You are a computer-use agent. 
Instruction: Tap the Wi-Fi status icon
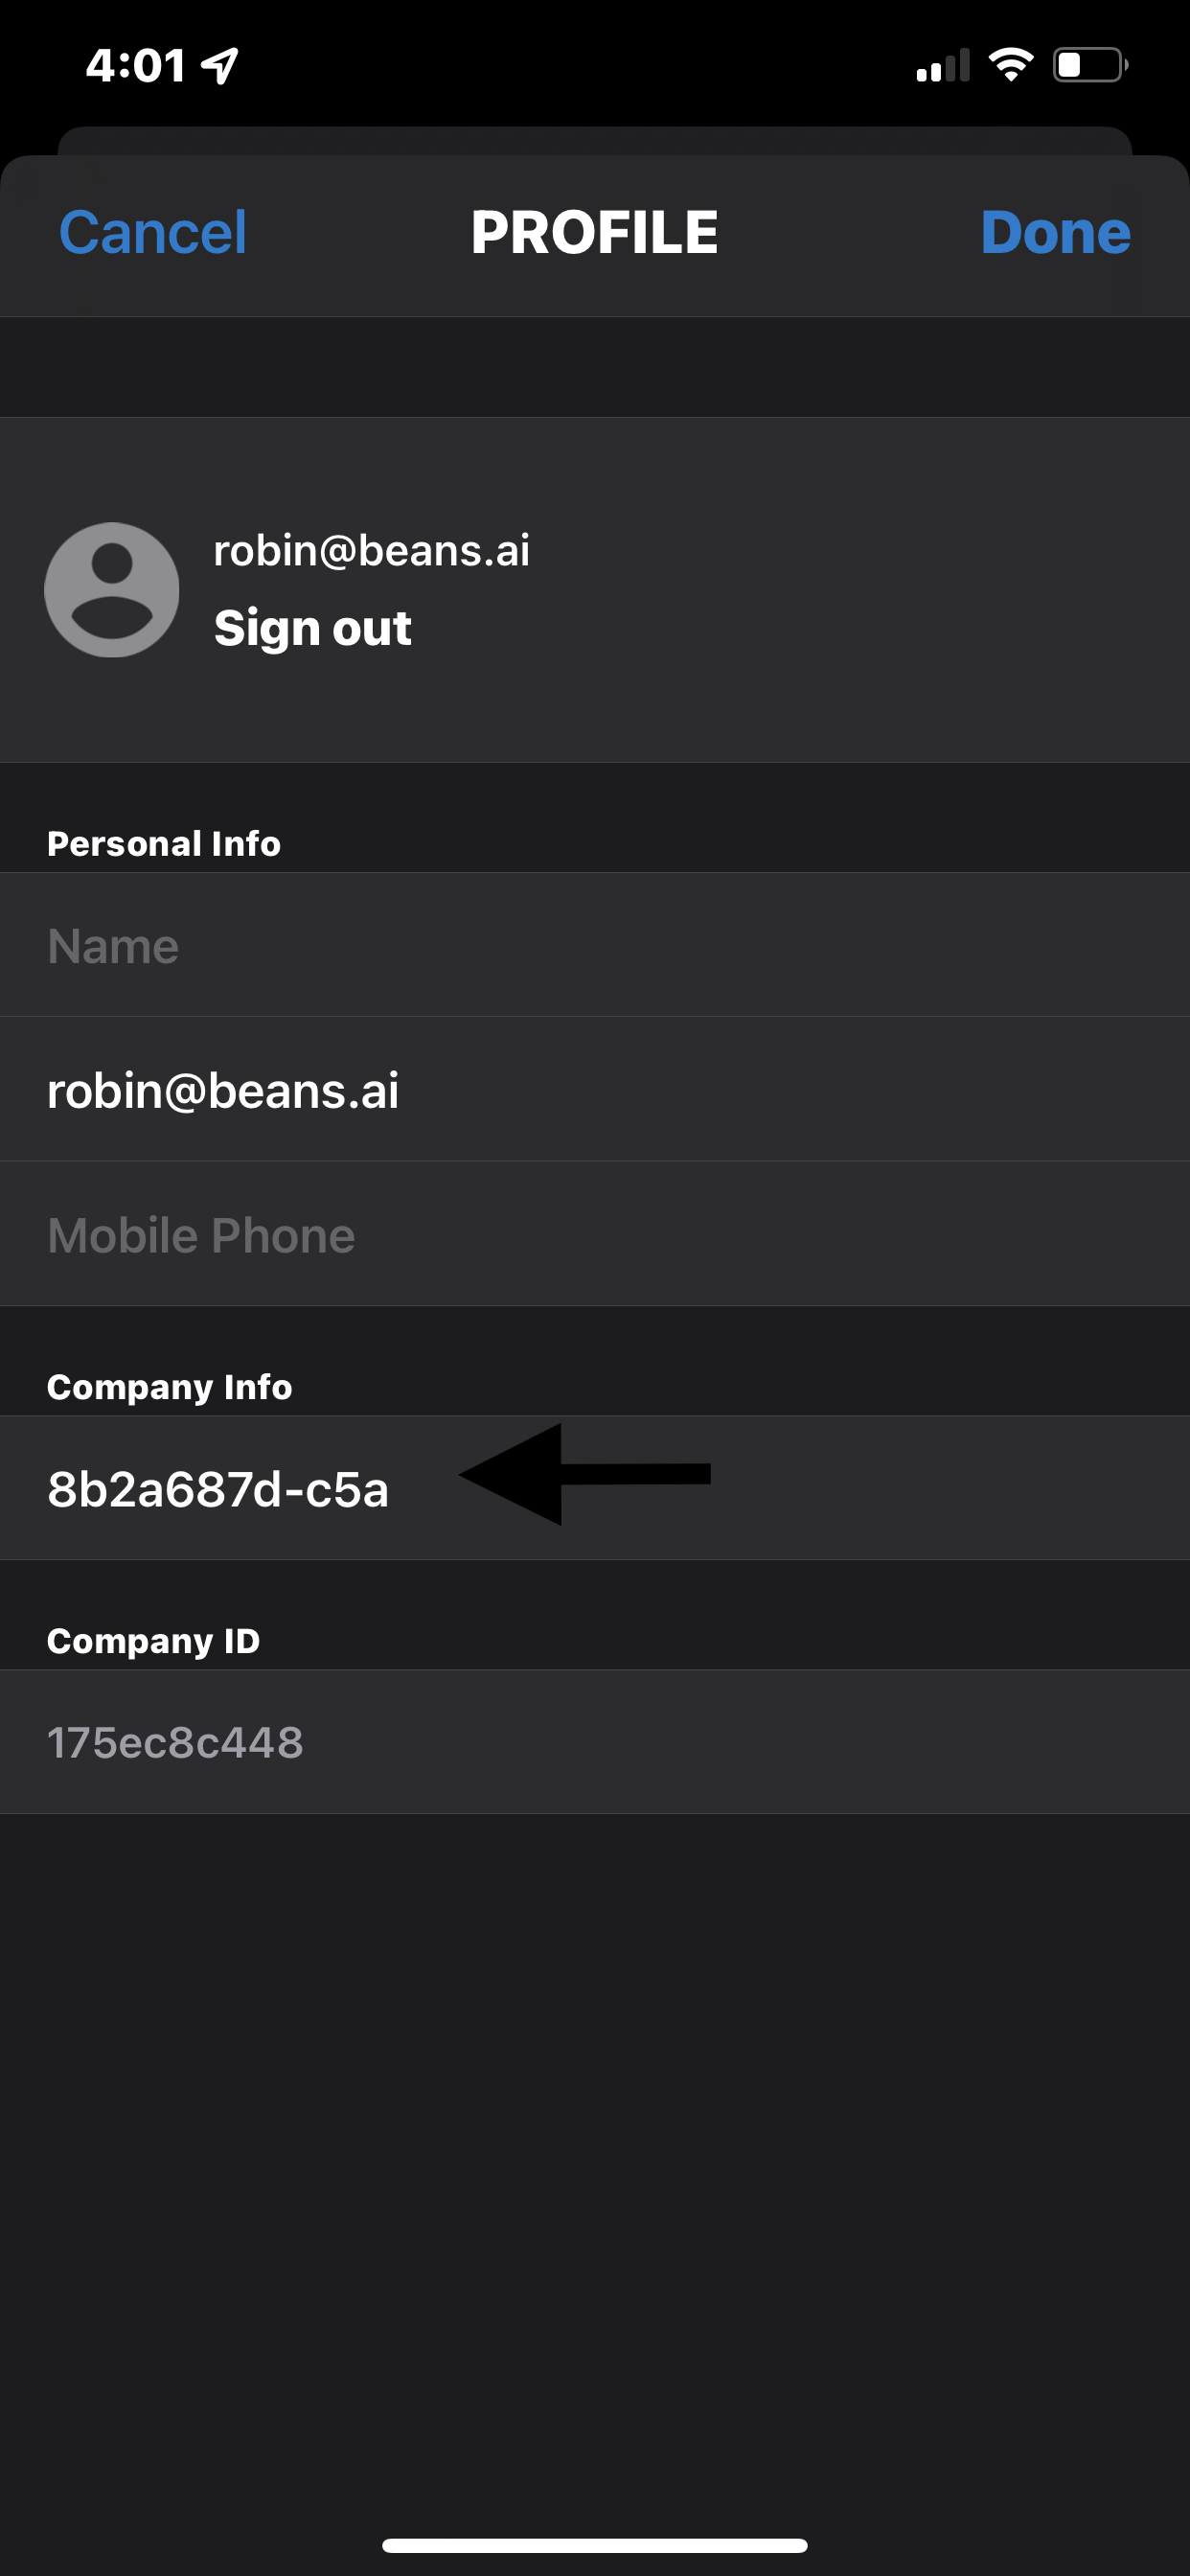tap(1010, 66)
